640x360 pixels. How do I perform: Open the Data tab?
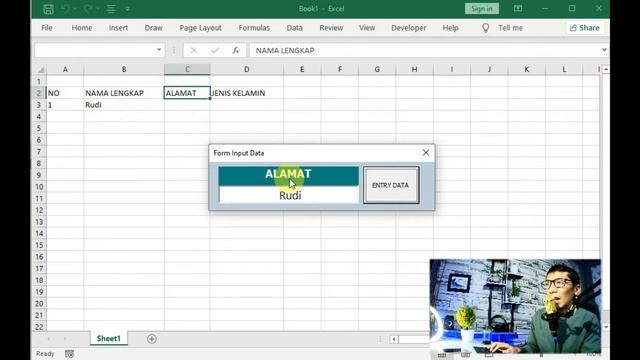(x=294, y=28)
